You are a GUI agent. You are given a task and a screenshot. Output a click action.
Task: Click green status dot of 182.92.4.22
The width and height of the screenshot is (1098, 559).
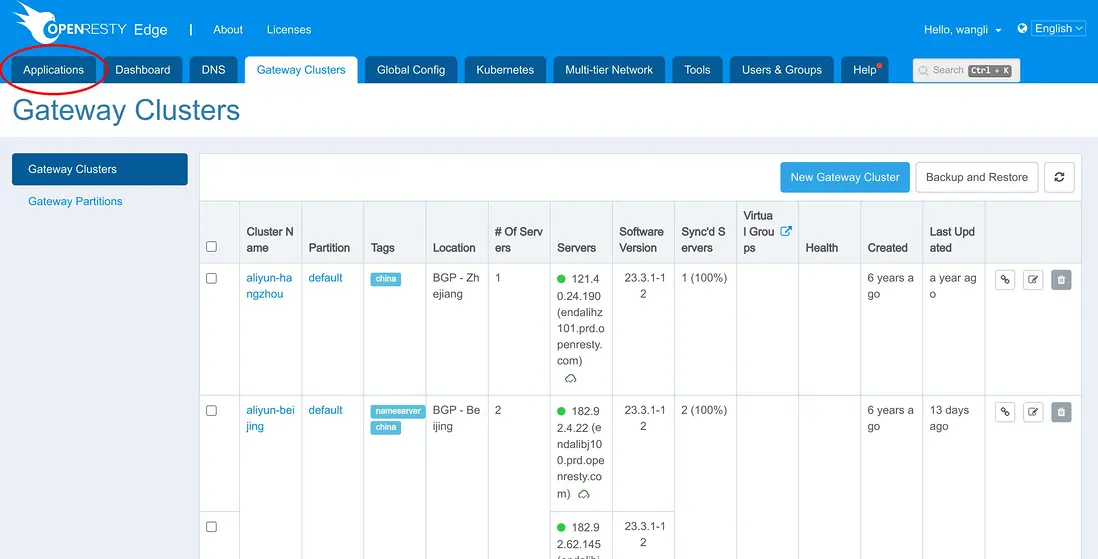[x=561, y=411]
